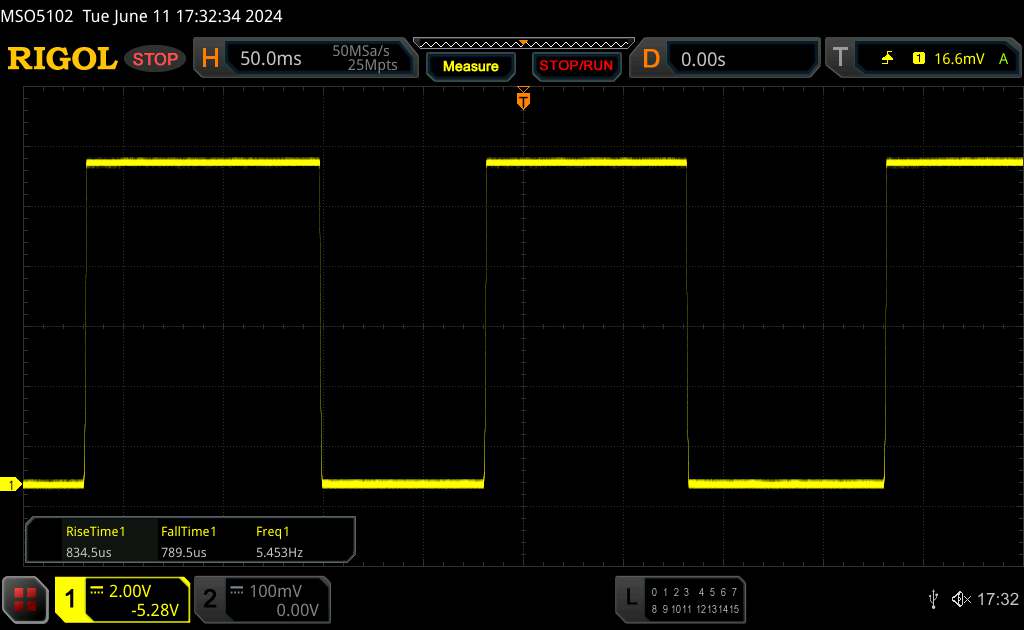Click channel 1 DC coupling icon
1024x630 pixels.
point(97,591)
